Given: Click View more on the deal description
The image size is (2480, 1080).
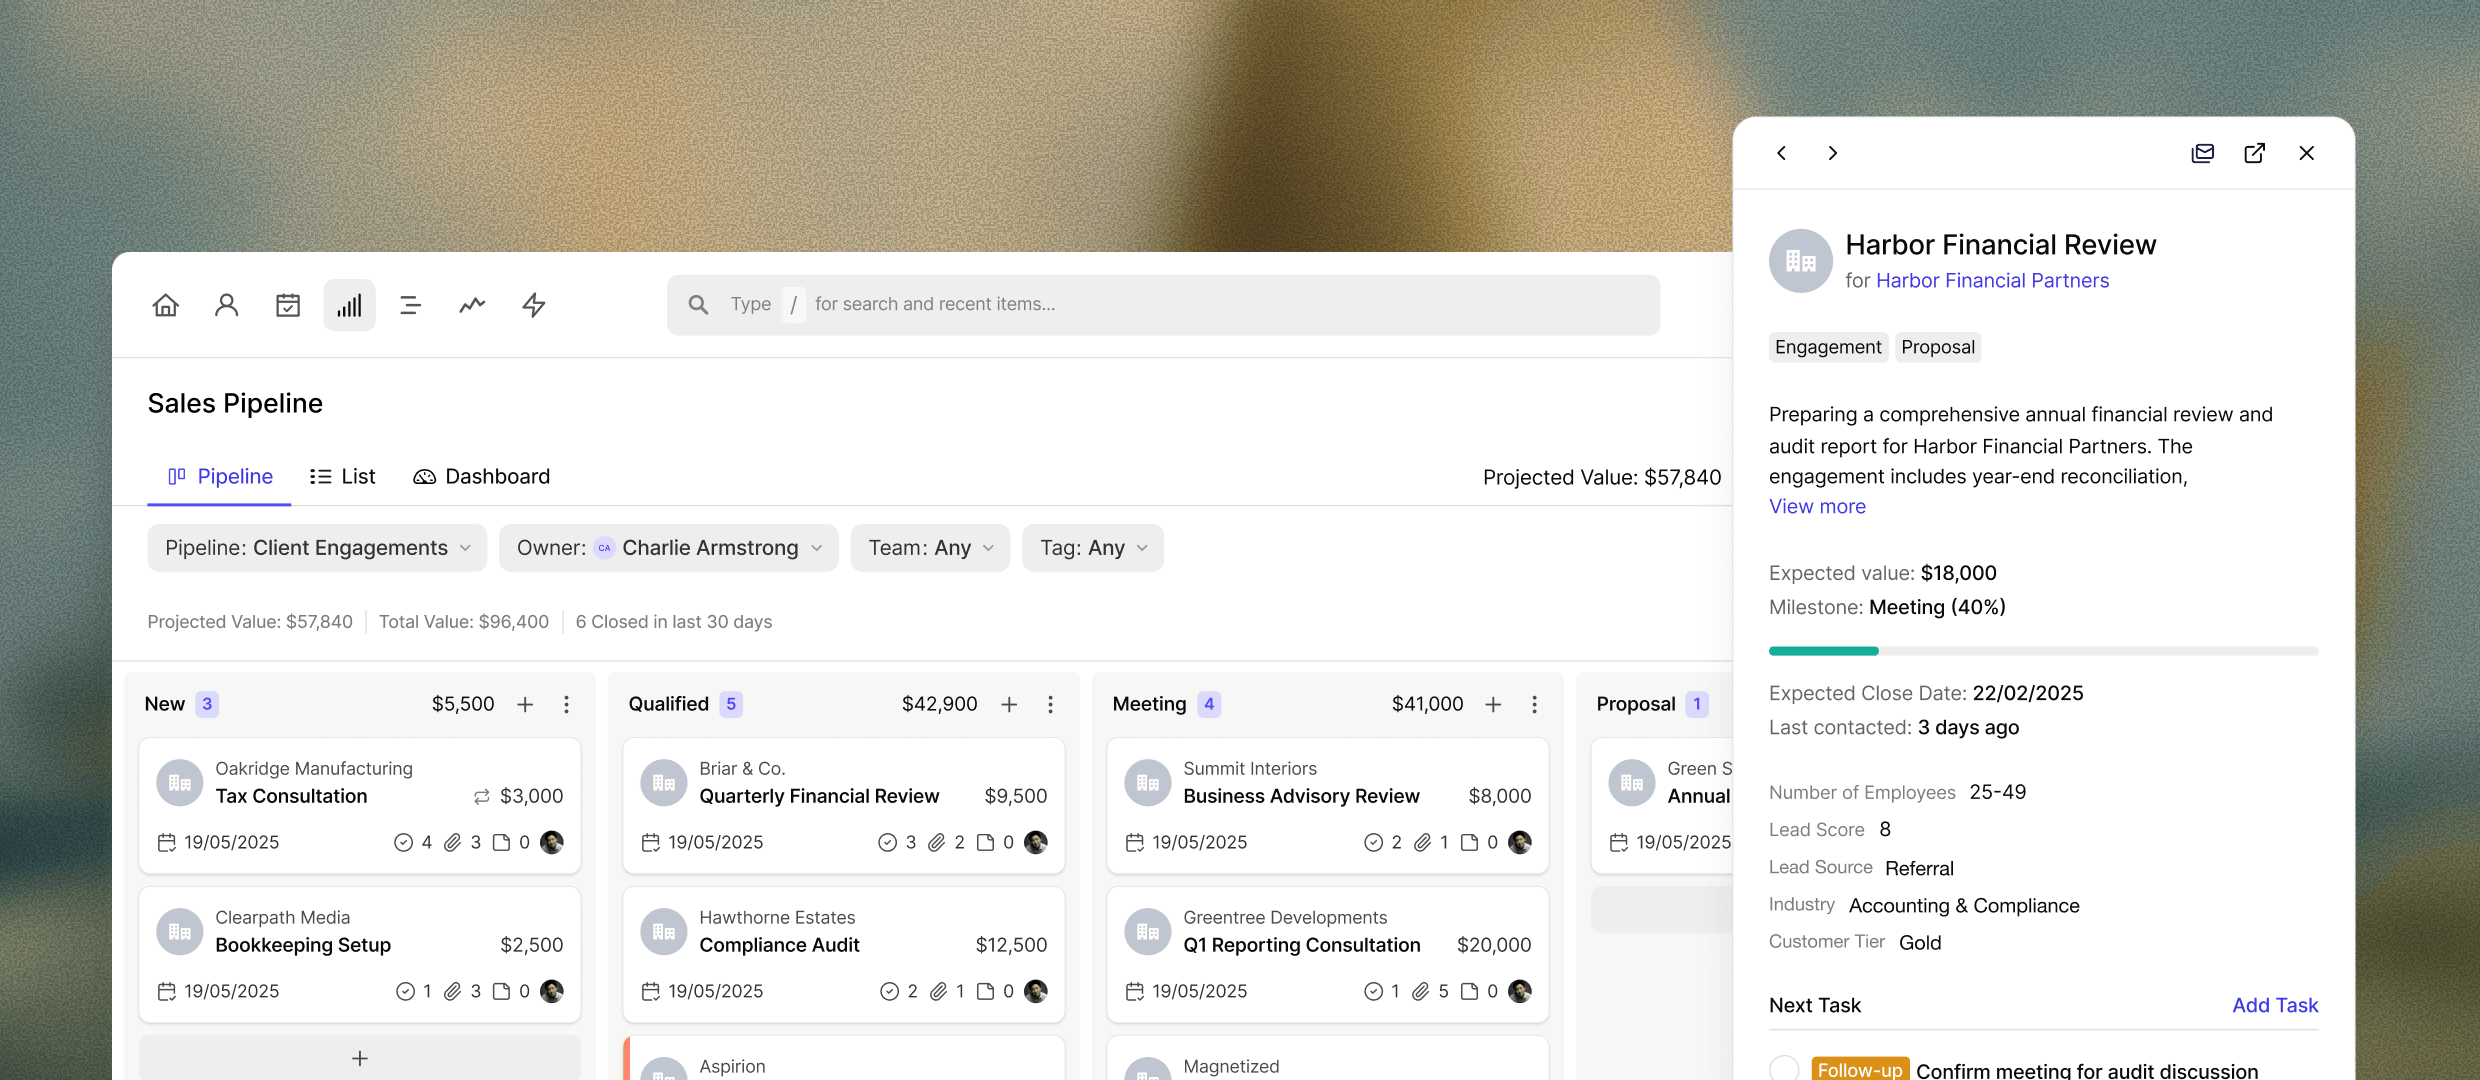Looking at the screenshot, I should coord(1817,506).
